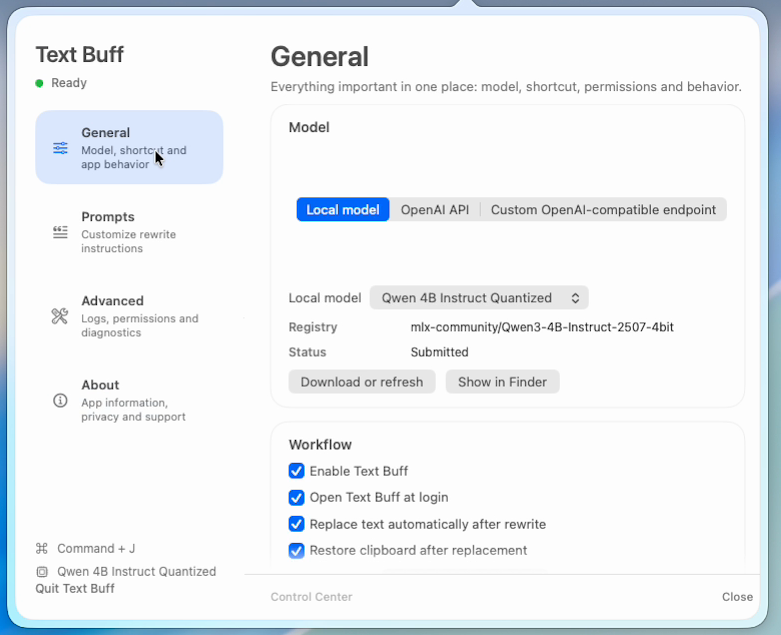Click the Close button at bottom right

point(737,597)
